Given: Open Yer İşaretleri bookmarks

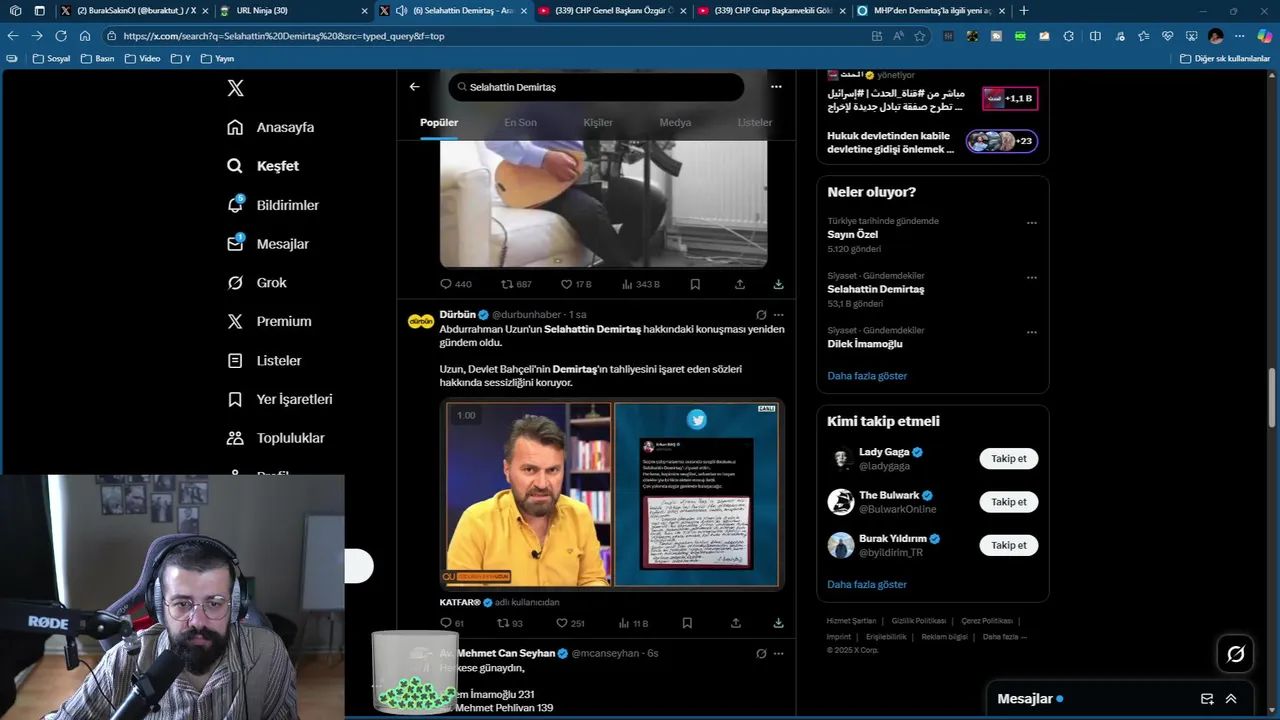Looking at the screenshot, I should [280, 399].
